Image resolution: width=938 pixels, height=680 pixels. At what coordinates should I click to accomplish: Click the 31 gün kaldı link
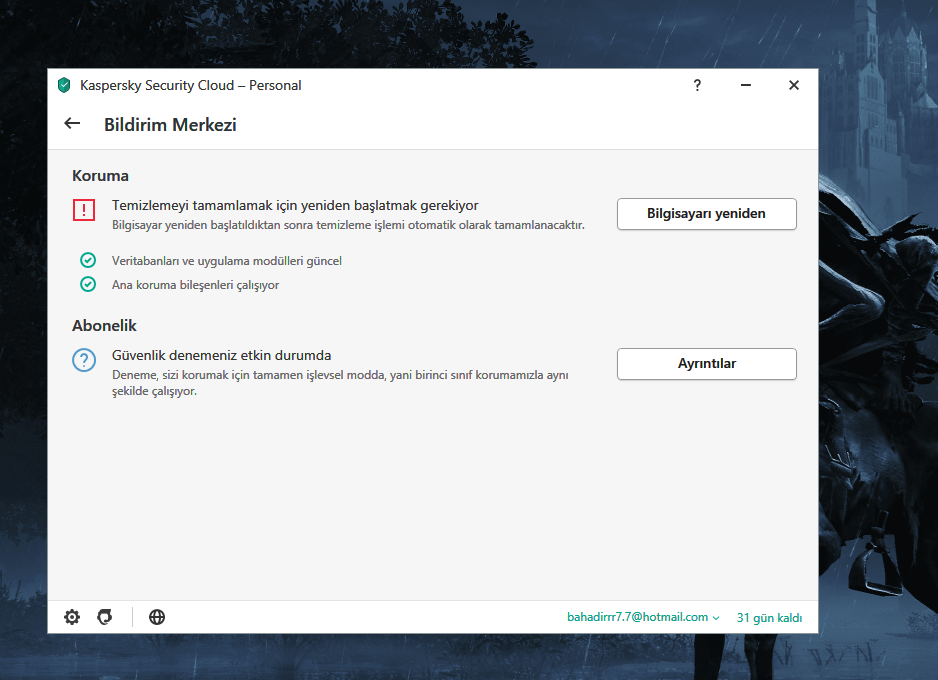coord(769,618)
